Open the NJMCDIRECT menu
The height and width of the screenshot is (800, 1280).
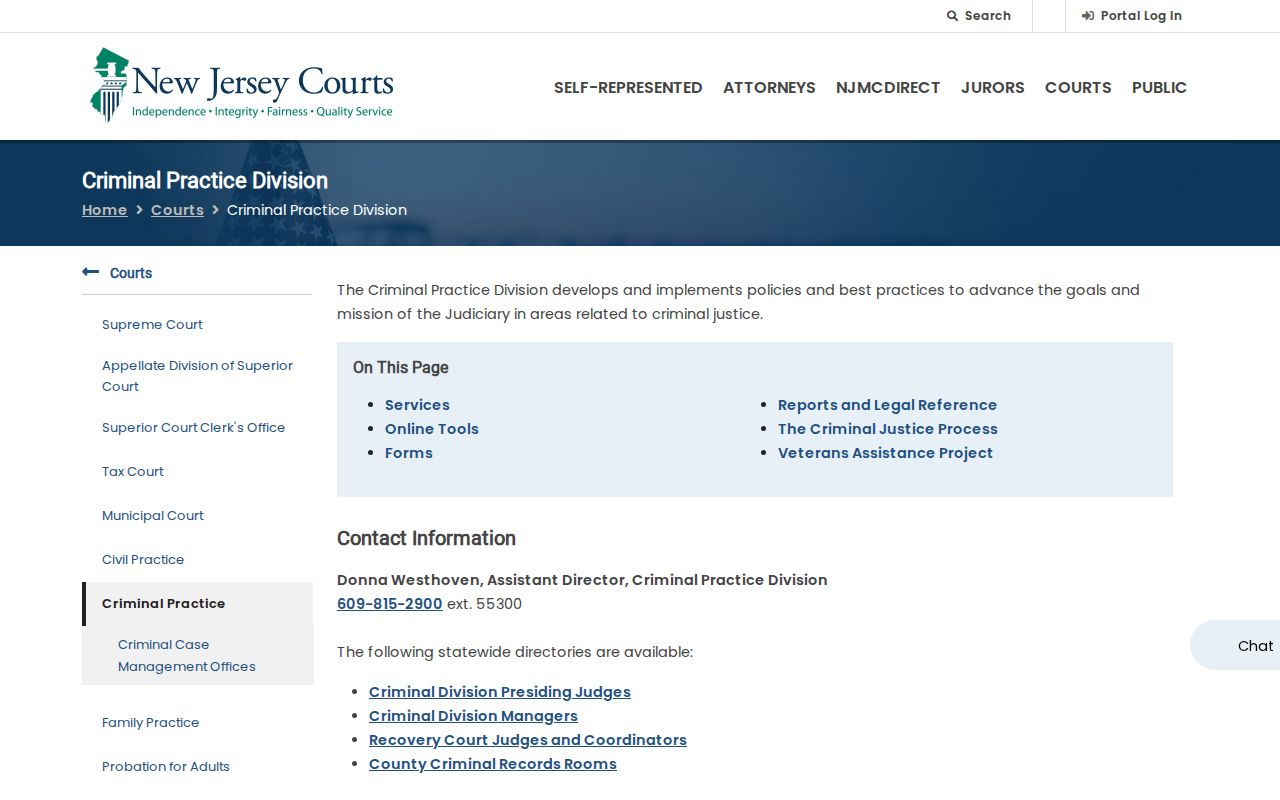click(x=888, y=87)
